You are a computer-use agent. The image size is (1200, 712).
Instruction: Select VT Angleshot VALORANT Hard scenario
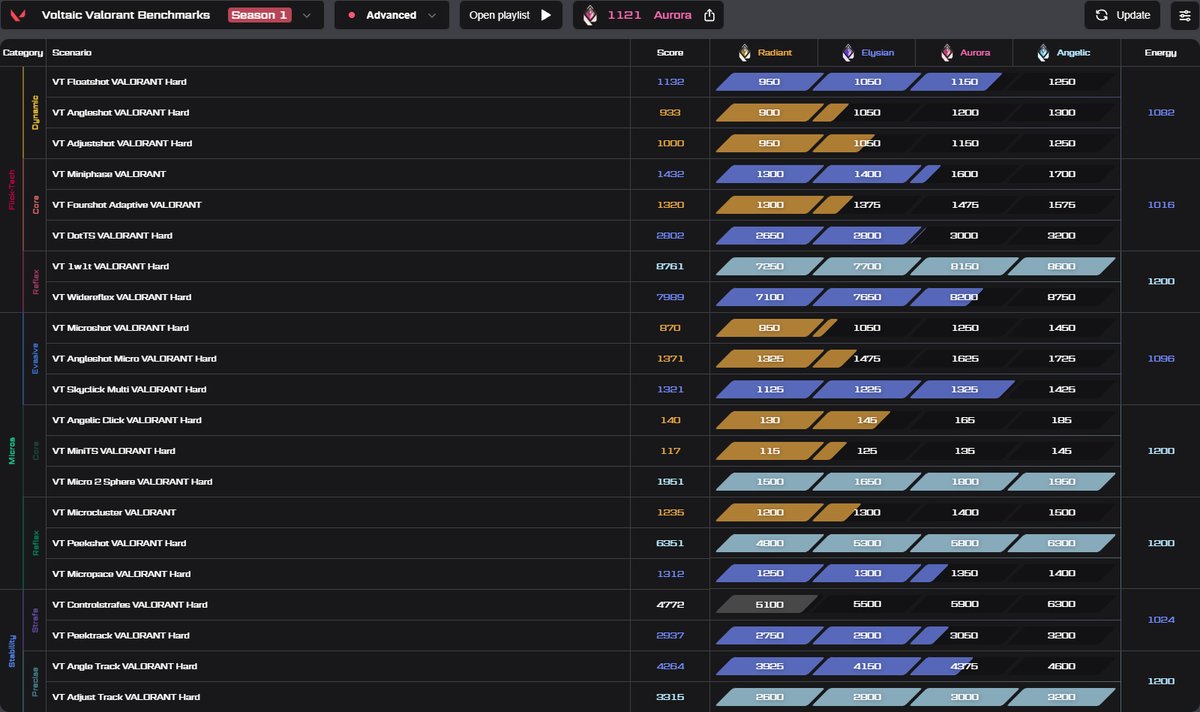[120, 113]
